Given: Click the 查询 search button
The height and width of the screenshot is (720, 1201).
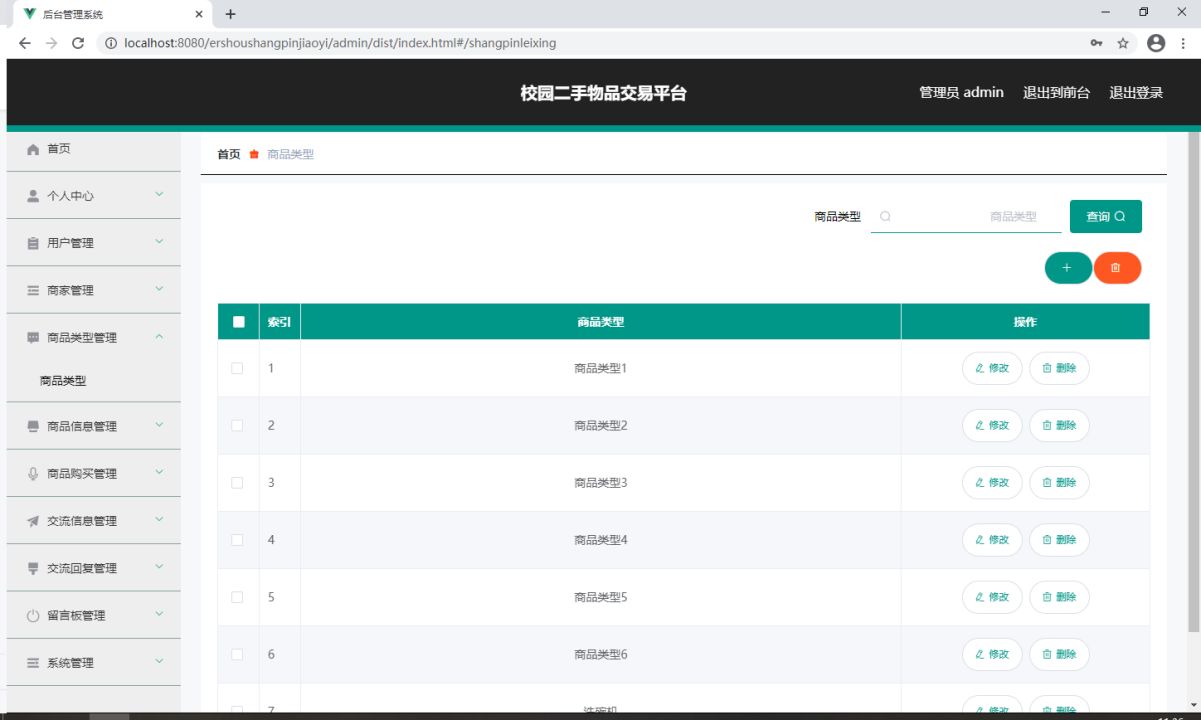Looking at the screenshot, I should pyautogui.click(x=1106, y=216).
